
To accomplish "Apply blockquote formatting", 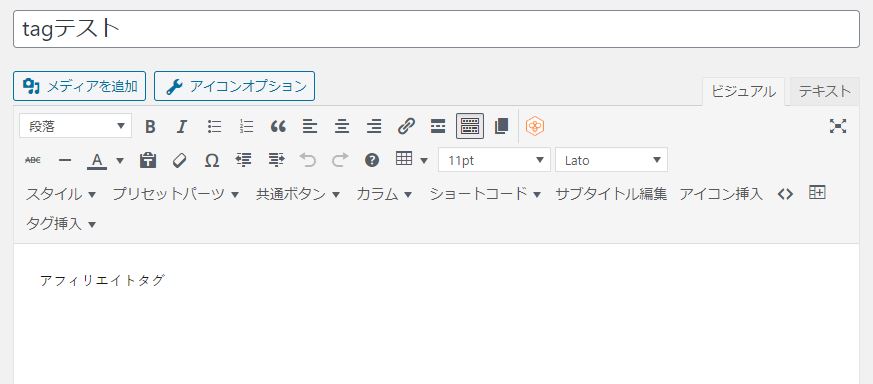I will pos(278,126).
